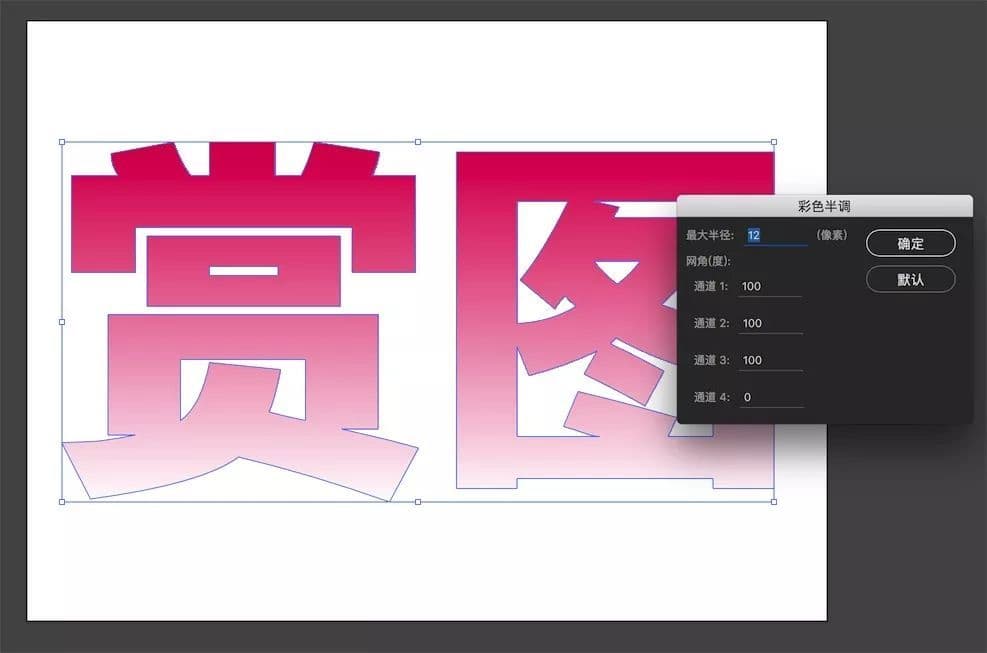Click the 默认 button to restore defaults
The height and width of the screenshot is (653, 987).
[x=909, y=279]
